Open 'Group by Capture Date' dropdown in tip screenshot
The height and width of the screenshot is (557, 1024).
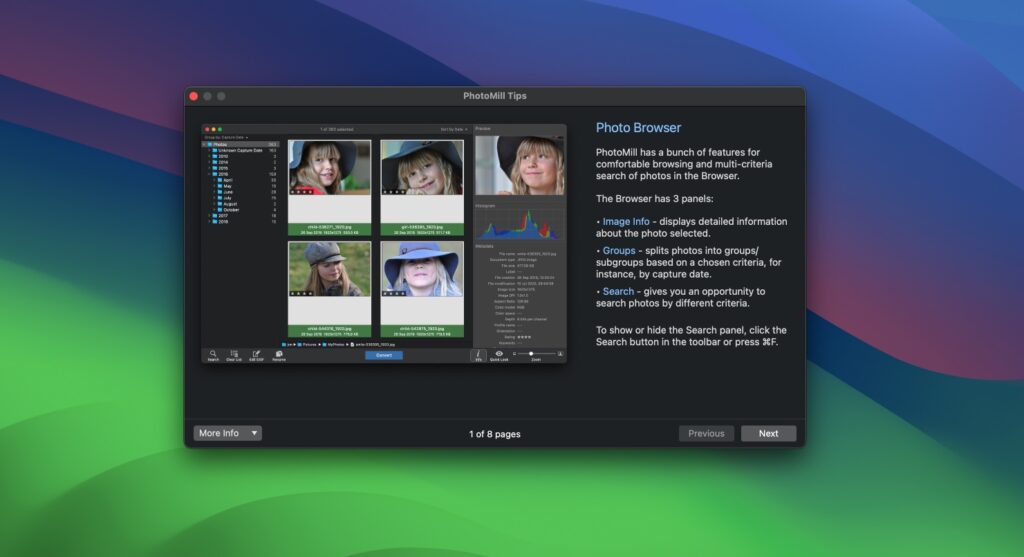226,137
